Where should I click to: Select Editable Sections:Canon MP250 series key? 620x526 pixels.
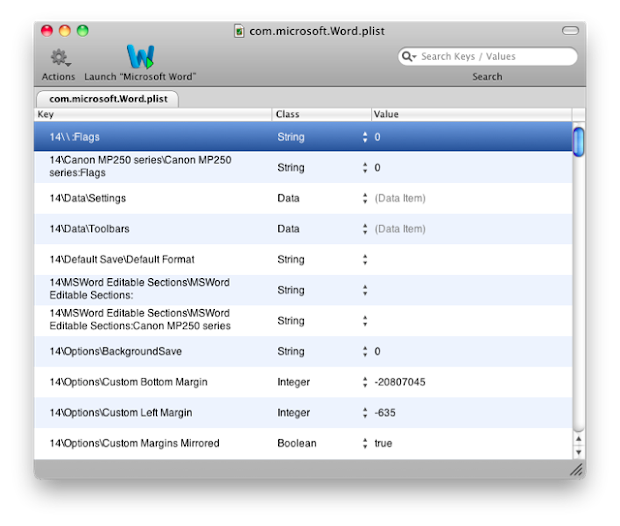(x=140, y=320)
